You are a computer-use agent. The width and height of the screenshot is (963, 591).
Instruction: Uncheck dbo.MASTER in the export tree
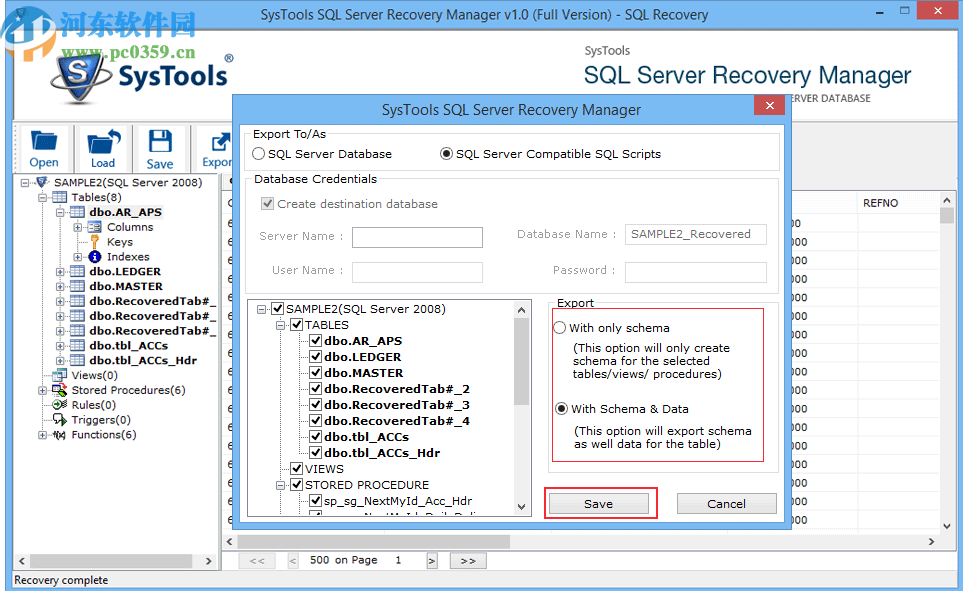tap(316, 373)
